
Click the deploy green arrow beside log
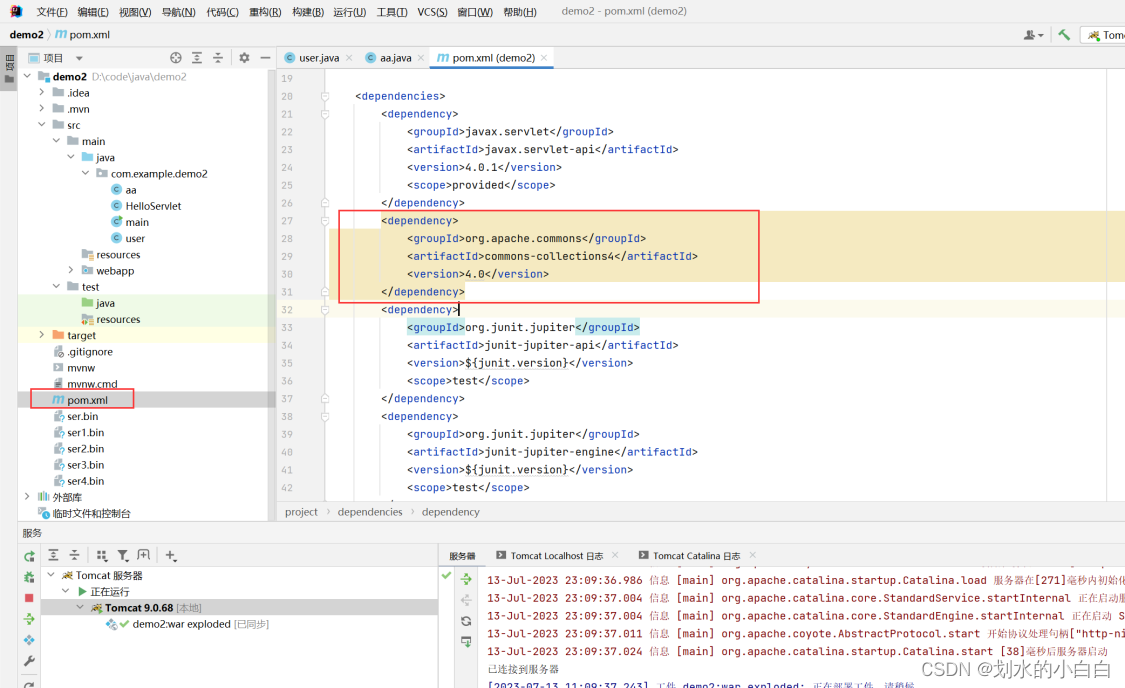click(466, 580)
